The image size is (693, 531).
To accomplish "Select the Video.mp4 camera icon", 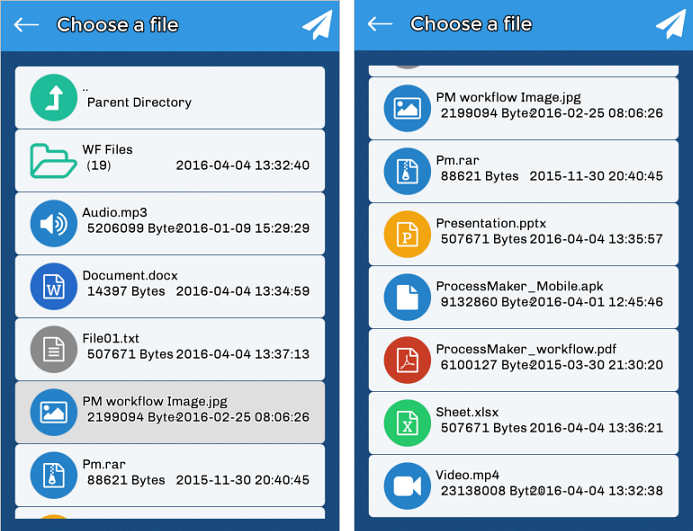I will click(x=407, y=485).
